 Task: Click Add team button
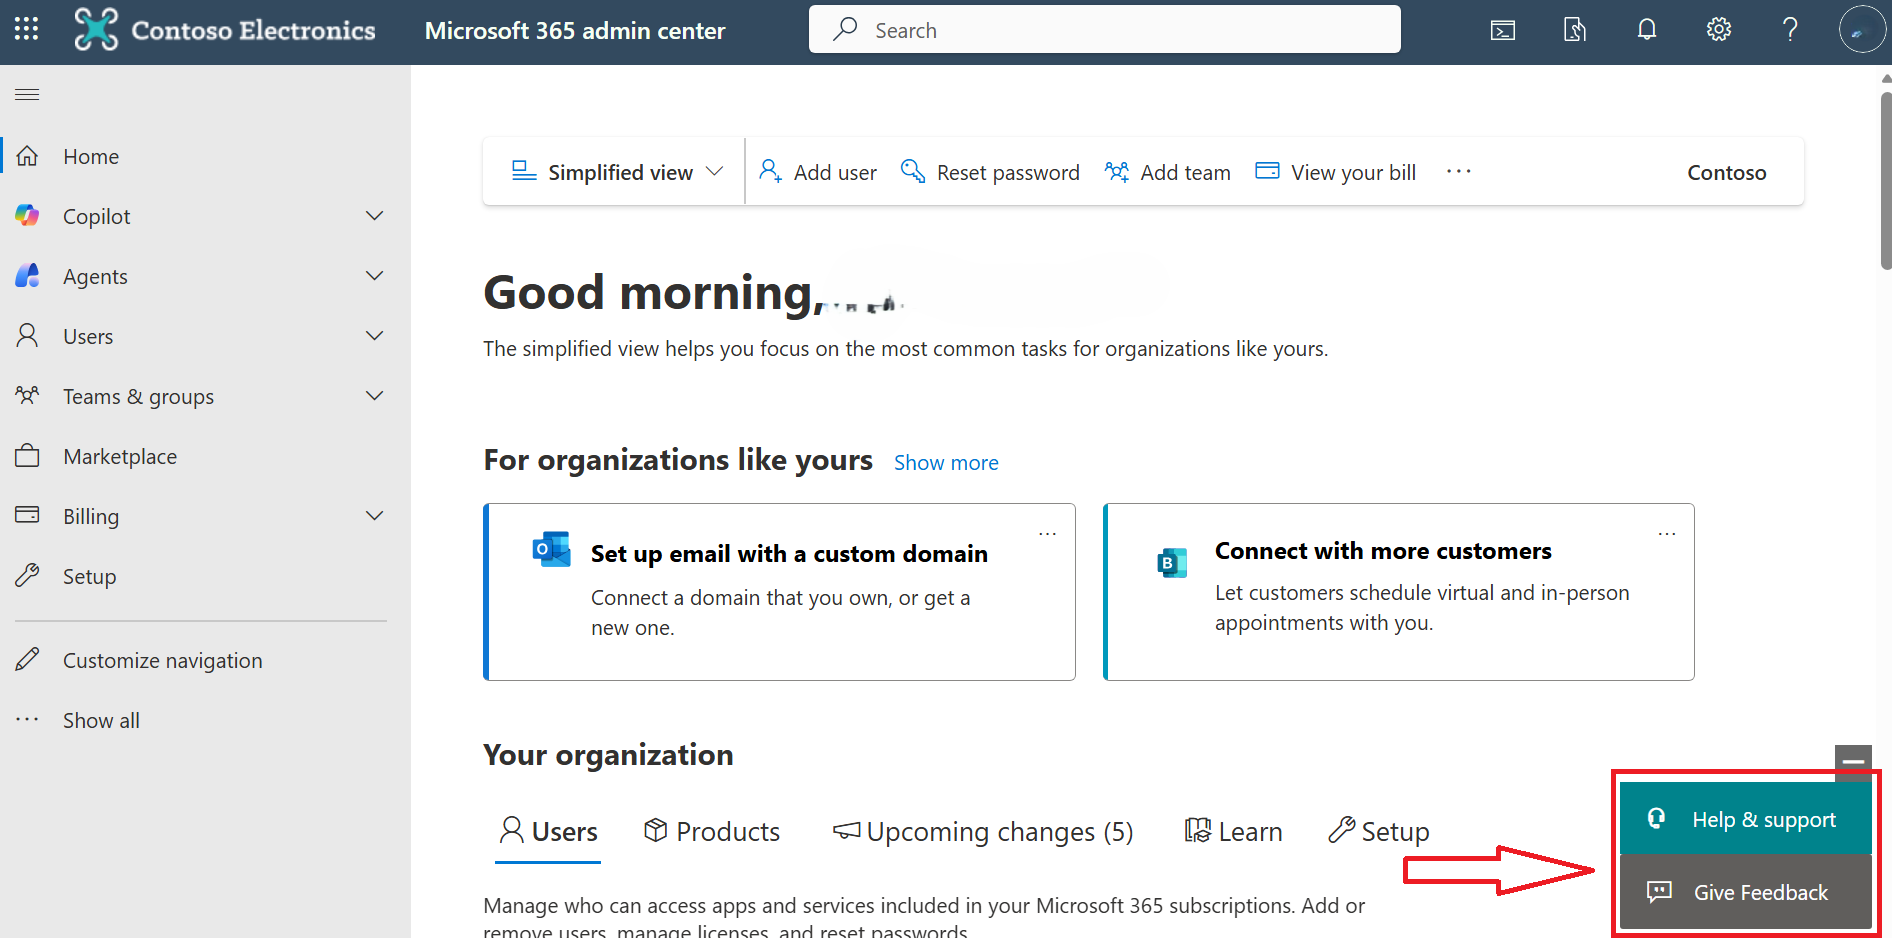click(x=1168, y=172)
